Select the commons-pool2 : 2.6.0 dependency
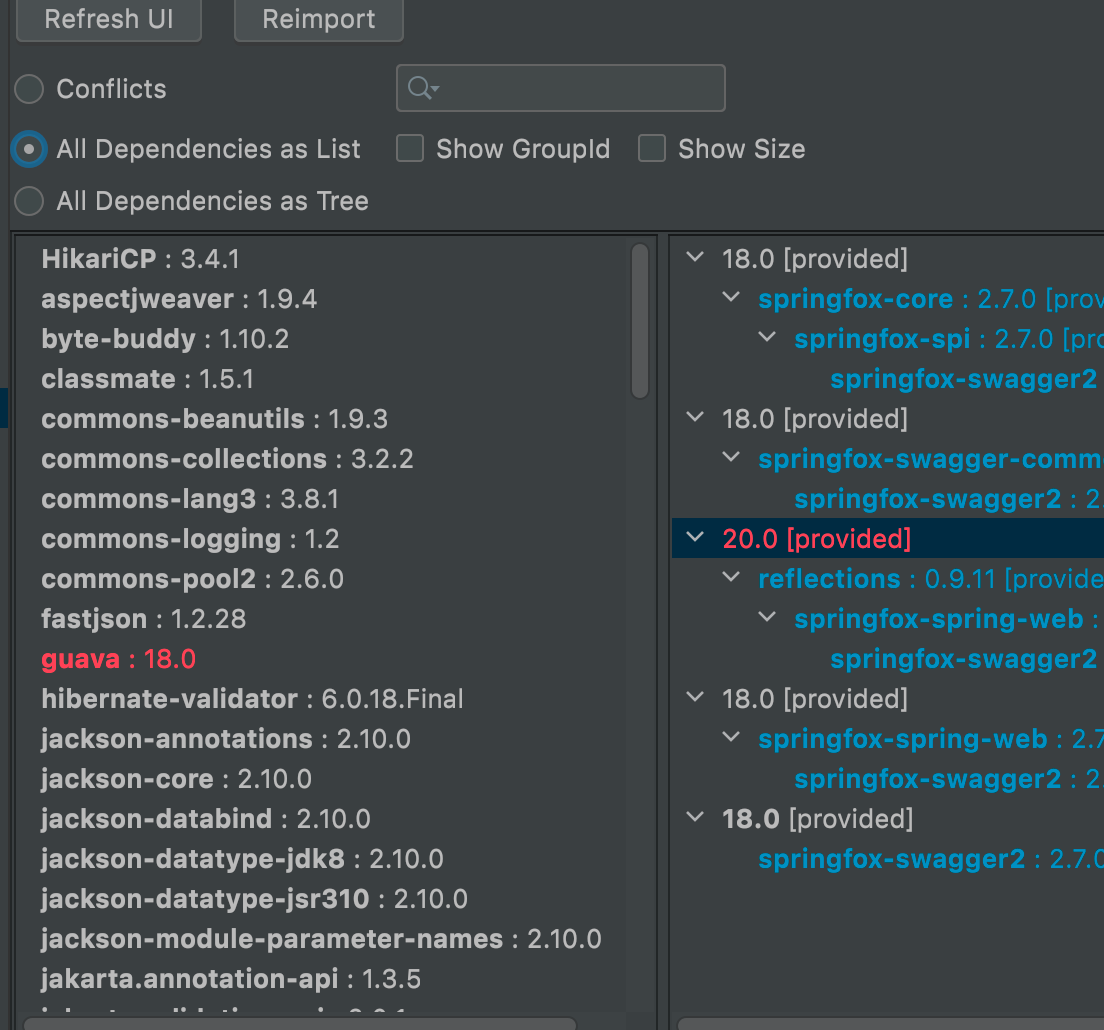 [192, 579]
